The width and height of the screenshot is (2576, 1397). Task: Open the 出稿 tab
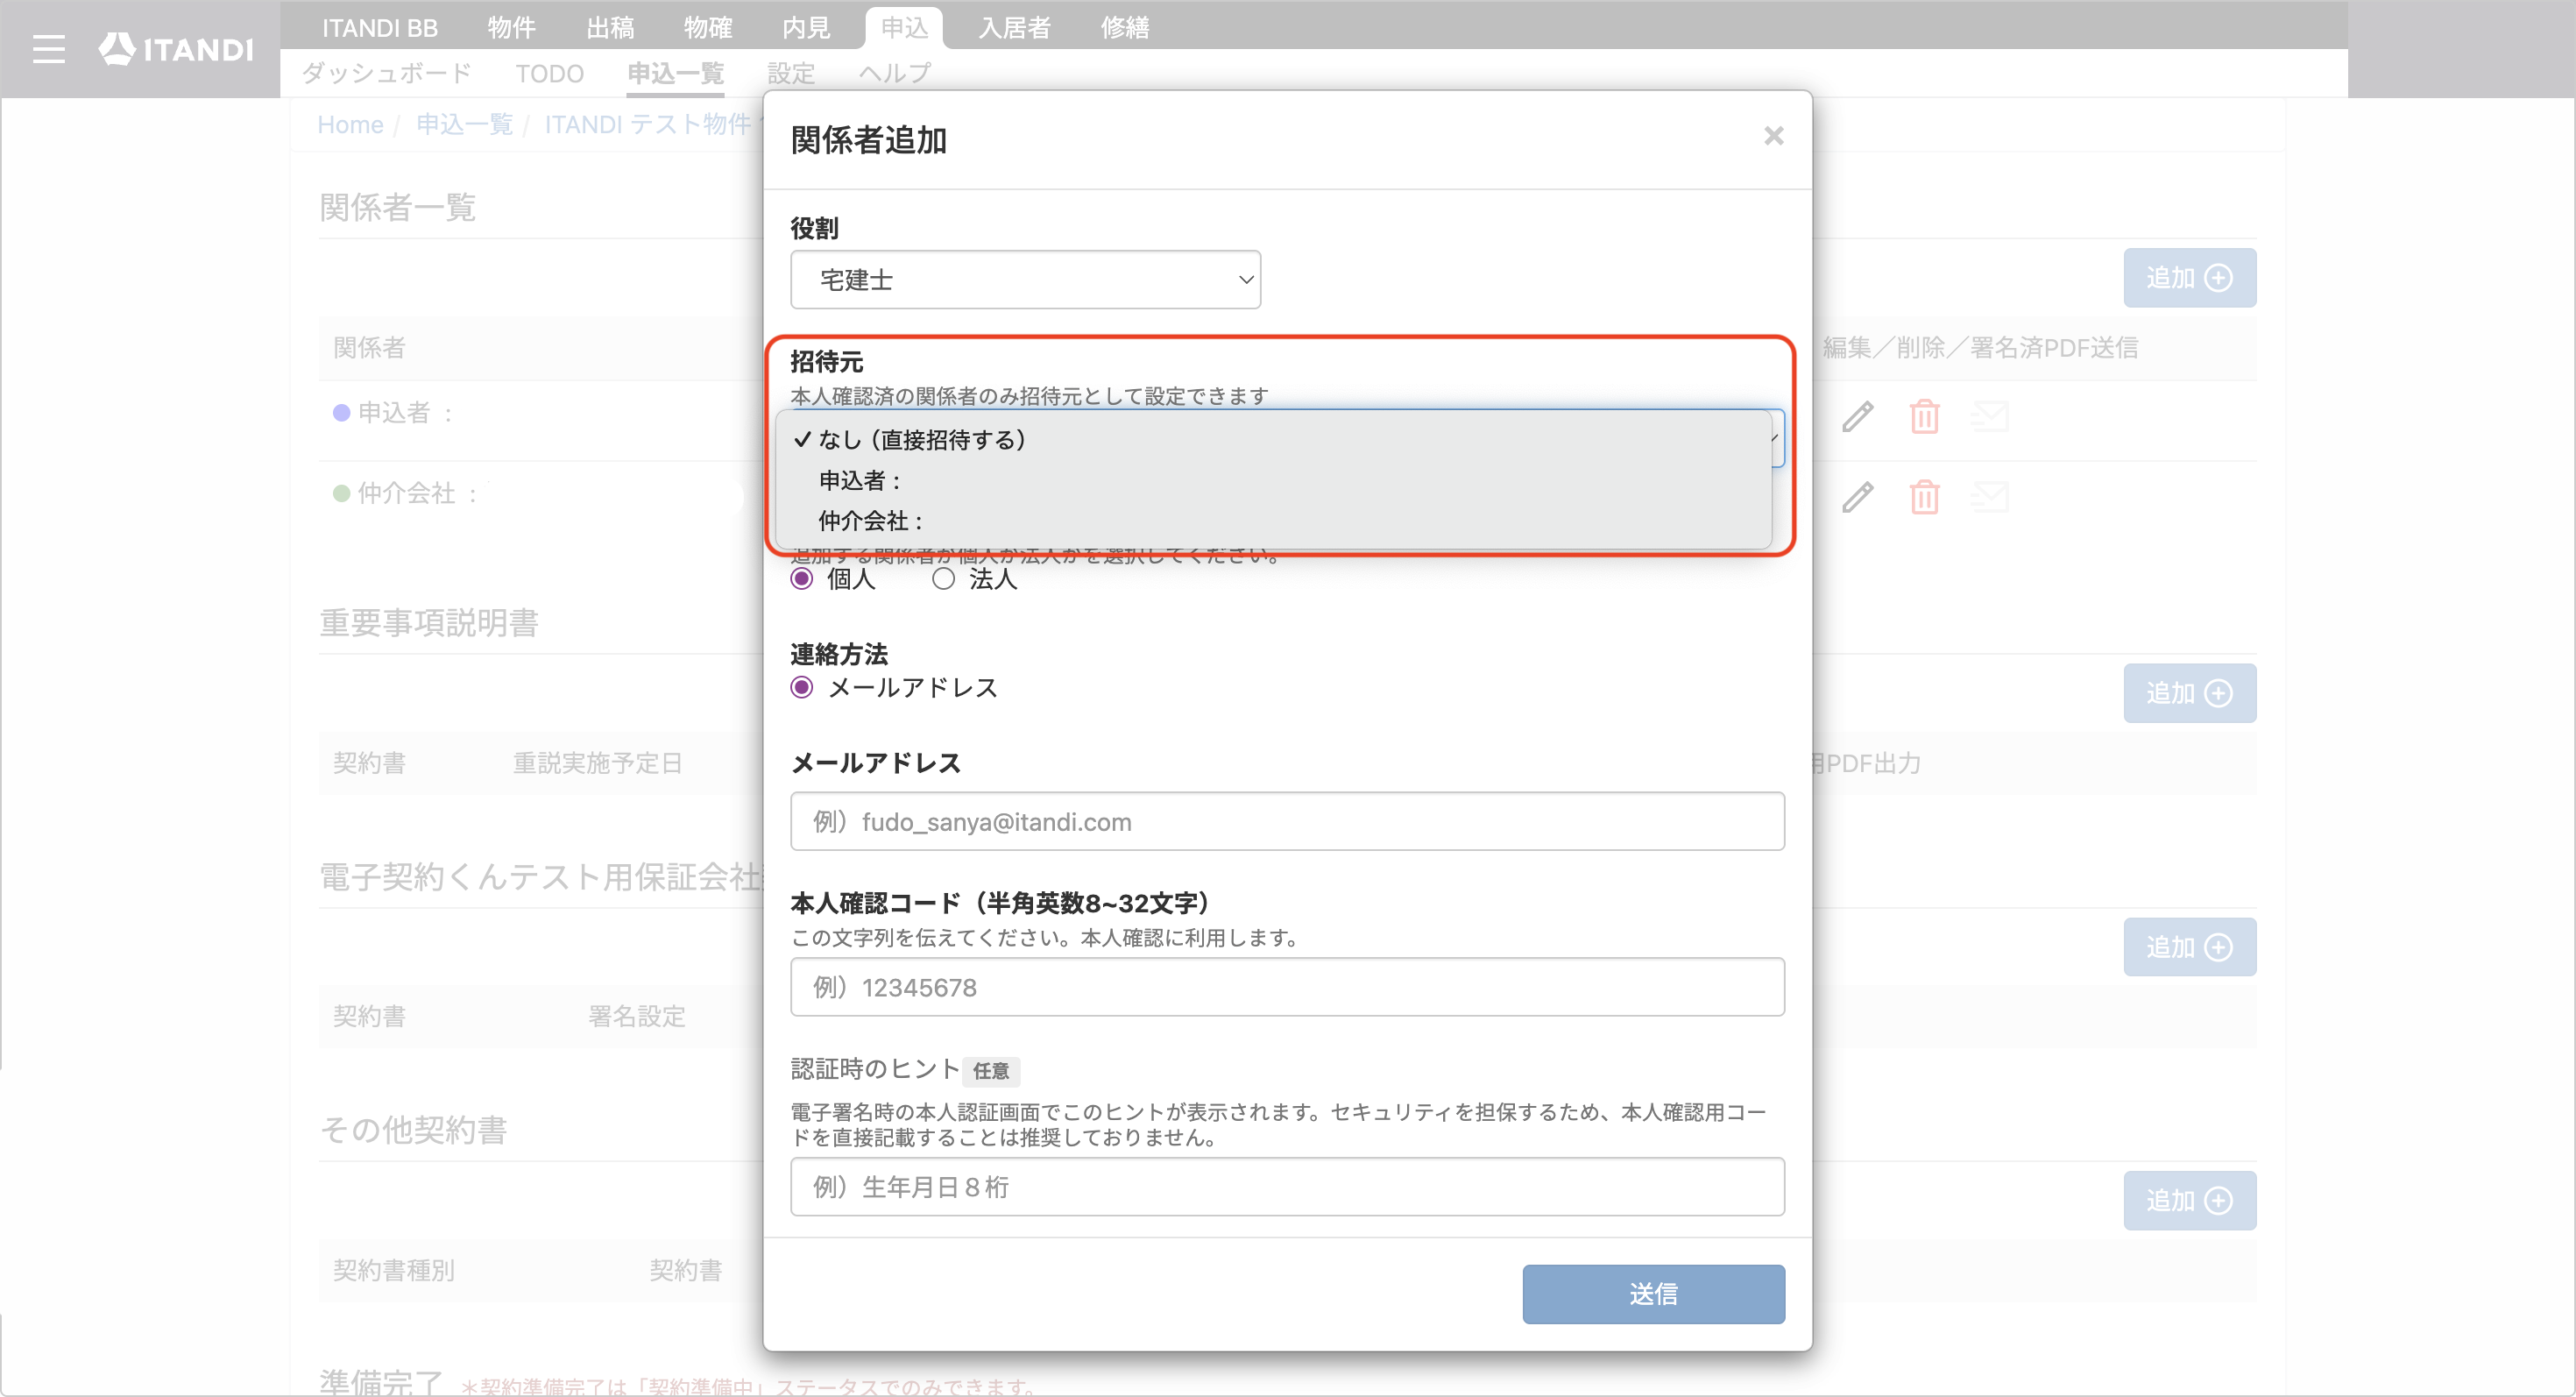610,27
